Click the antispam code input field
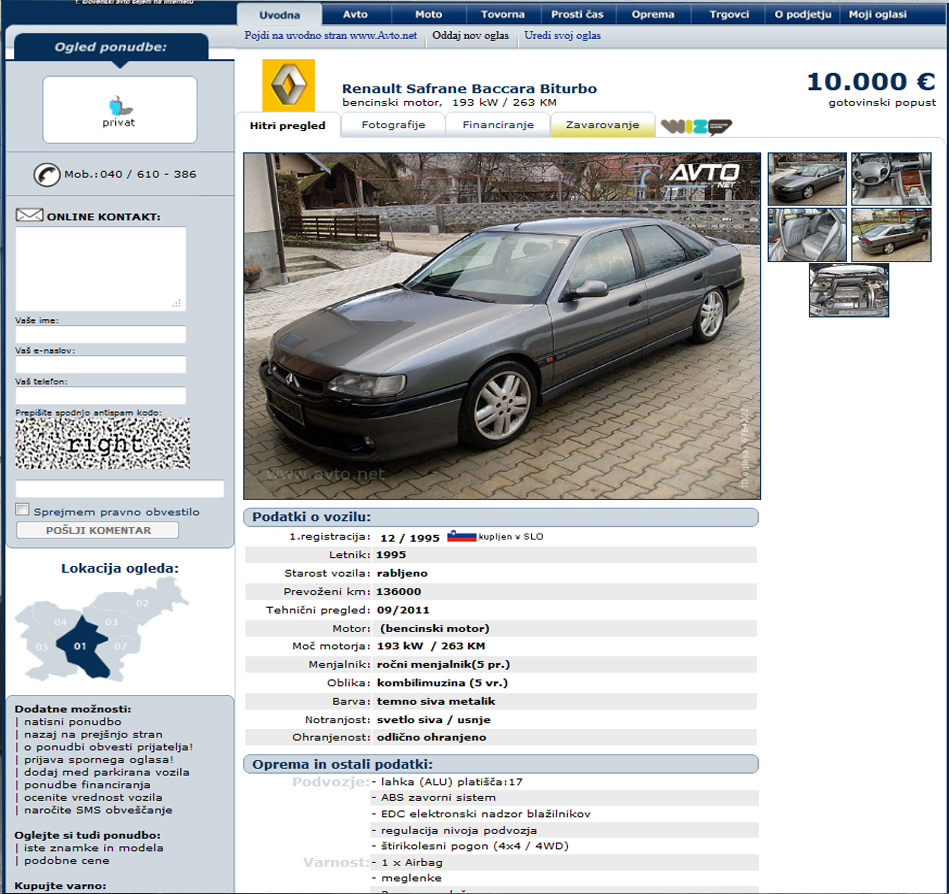Screen dimensions: 949x894 [119, 488]
